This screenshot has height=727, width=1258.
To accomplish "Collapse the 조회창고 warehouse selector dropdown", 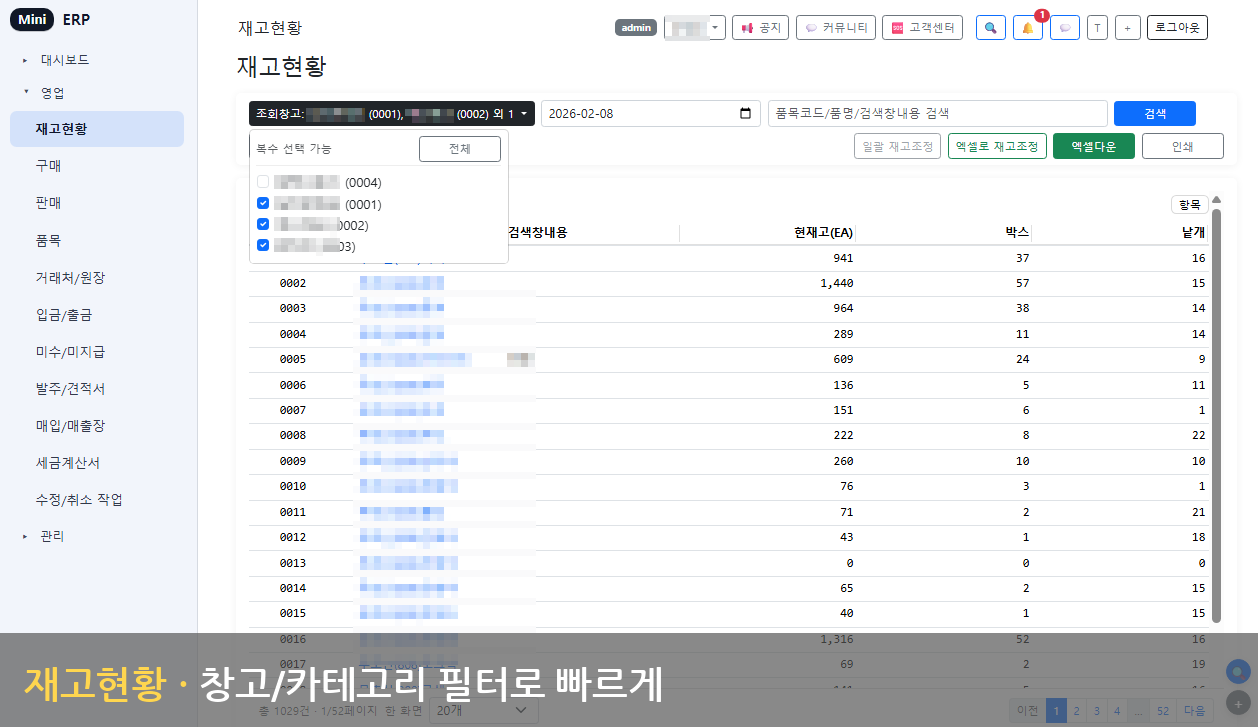I will [392, 113].
